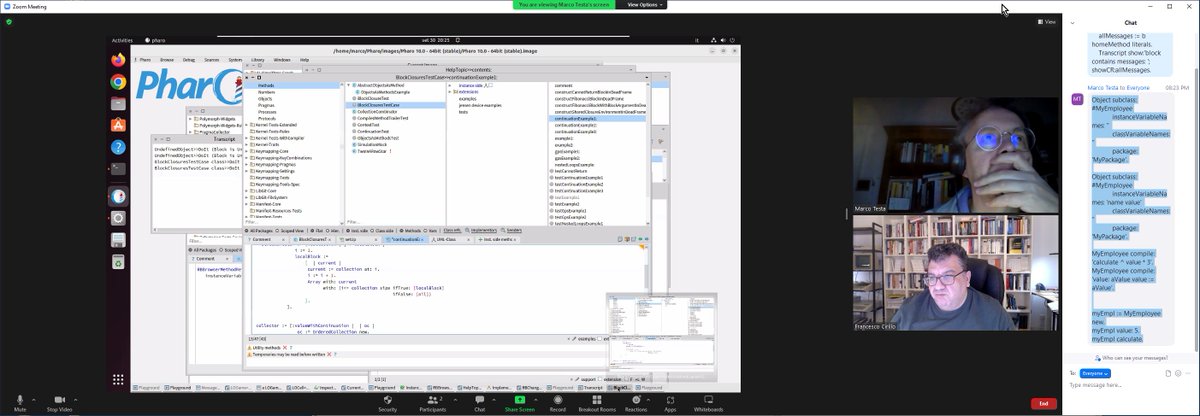Select Flat radio option

(x=317, y=230)
